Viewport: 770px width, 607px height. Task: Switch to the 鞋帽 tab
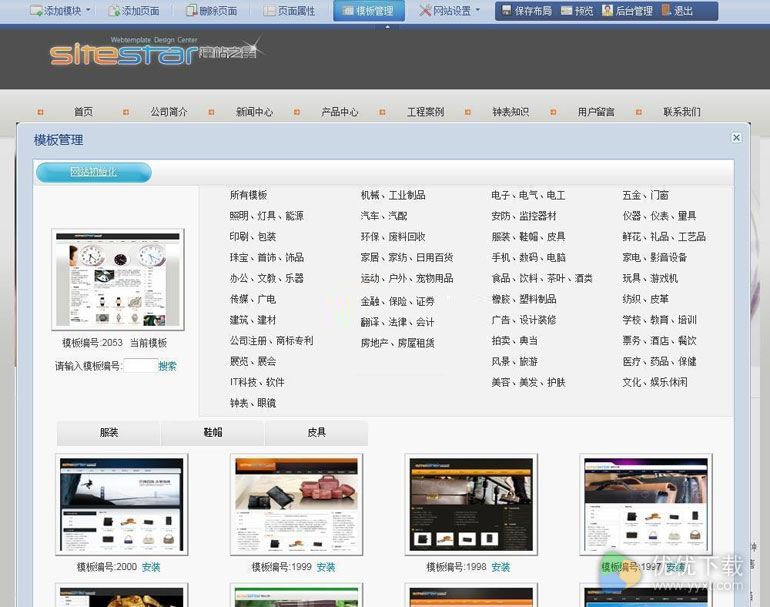213,433
